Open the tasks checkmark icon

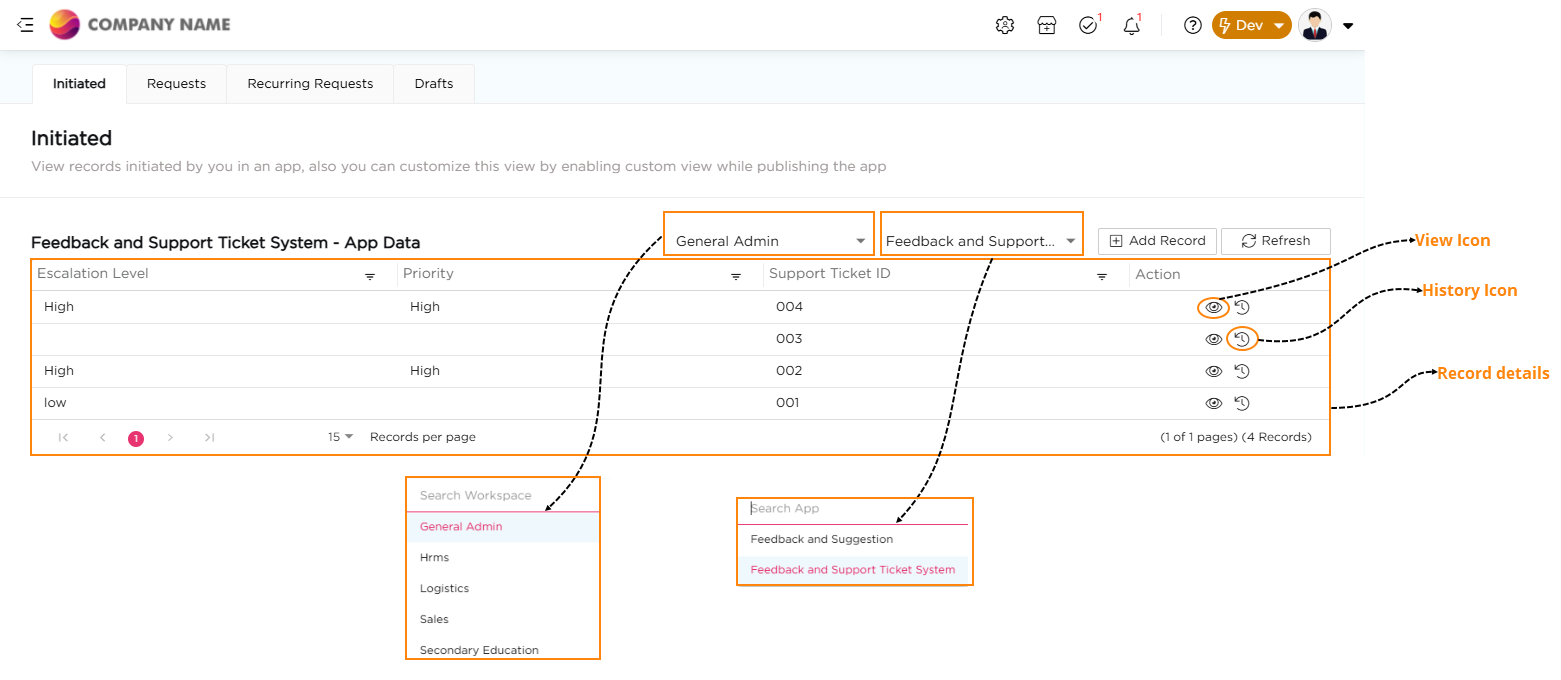point(1088,26)
